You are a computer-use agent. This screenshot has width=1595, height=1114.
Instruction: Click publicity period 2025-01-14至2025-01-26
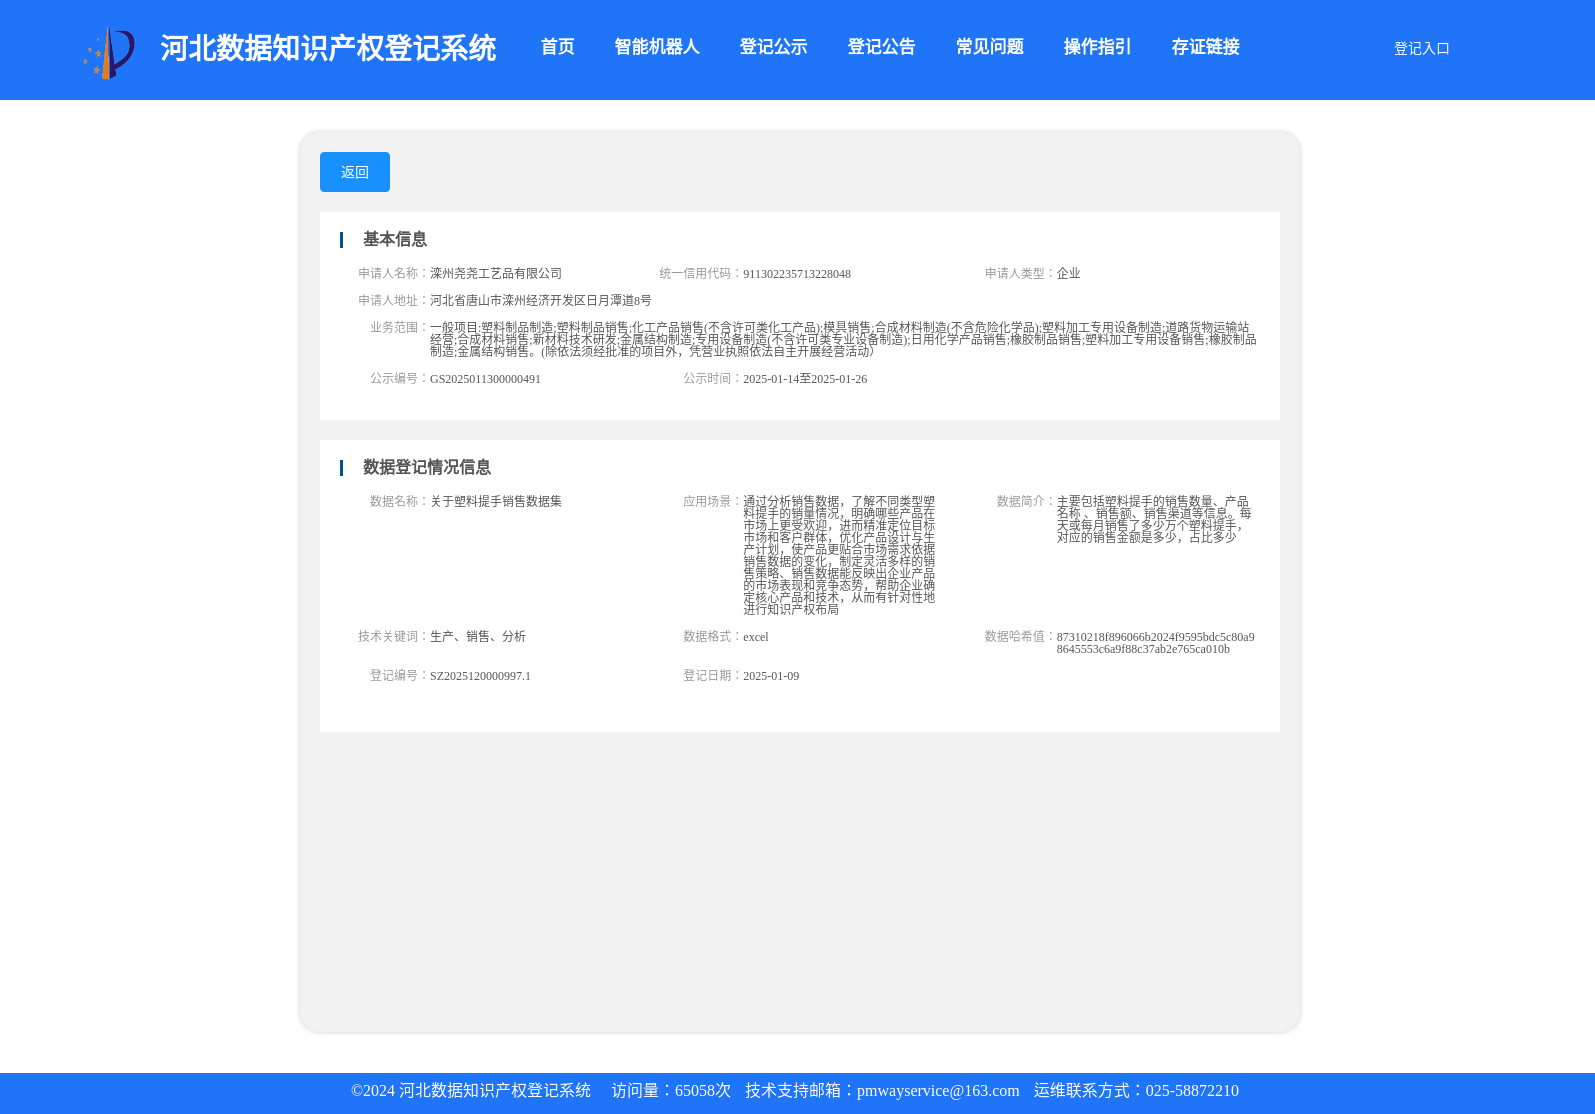pos(805,379)
